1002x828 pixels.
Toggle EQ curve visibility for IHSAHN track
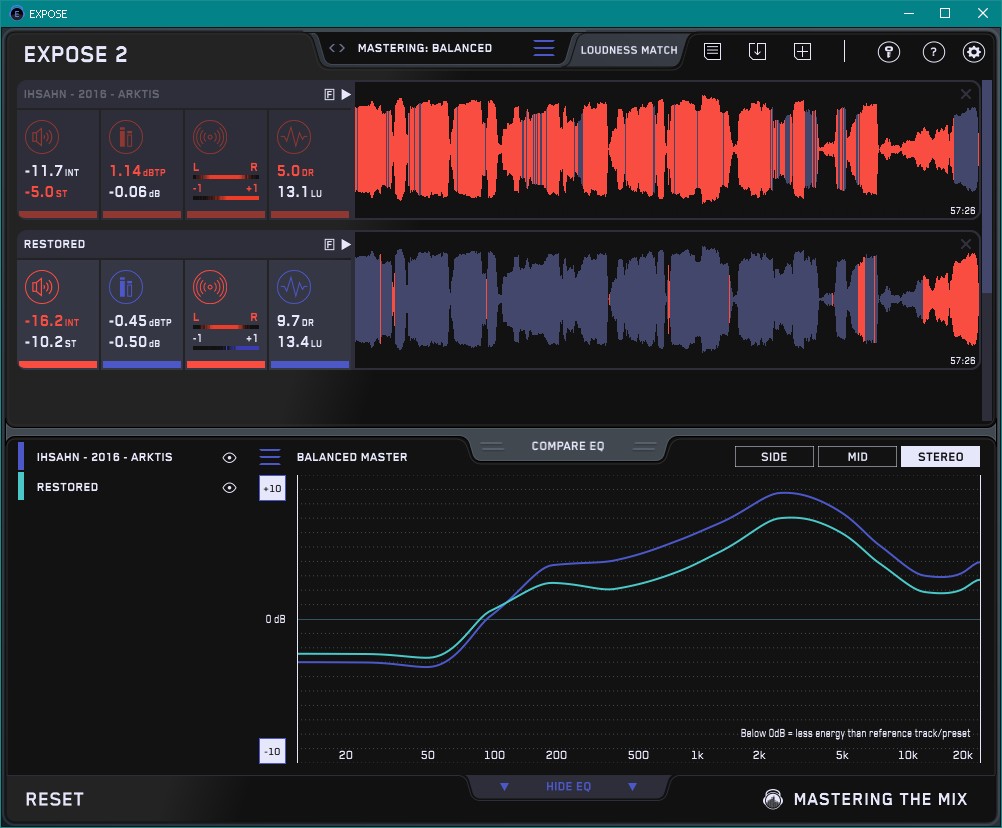click(x=229, y=457)
